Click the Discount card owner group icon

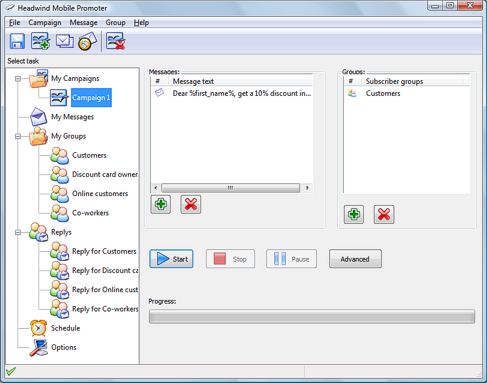(60, 174)
